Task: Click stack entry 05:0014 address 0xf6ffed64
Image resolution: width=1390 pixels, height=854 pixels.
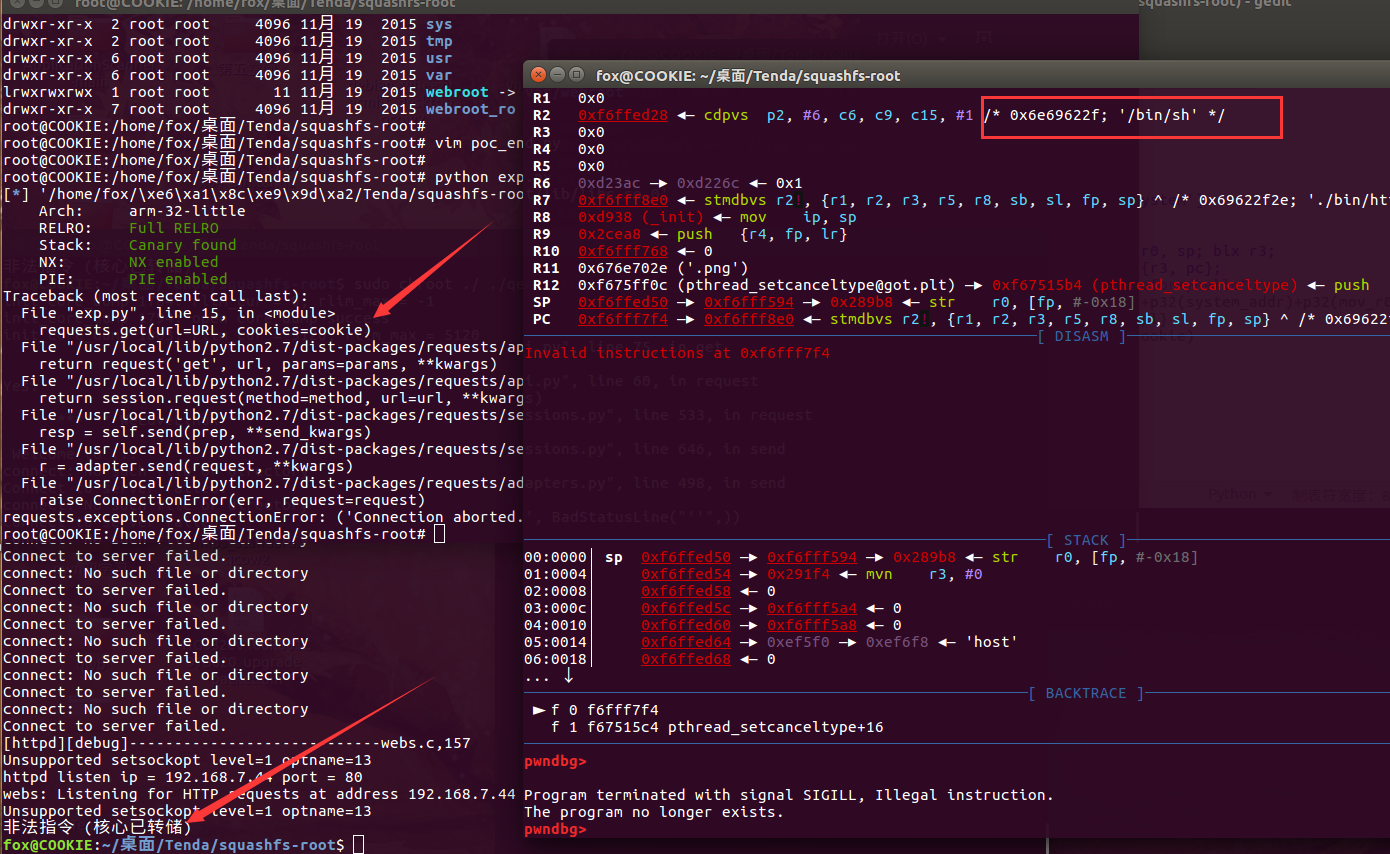Action: pos(686,642)
